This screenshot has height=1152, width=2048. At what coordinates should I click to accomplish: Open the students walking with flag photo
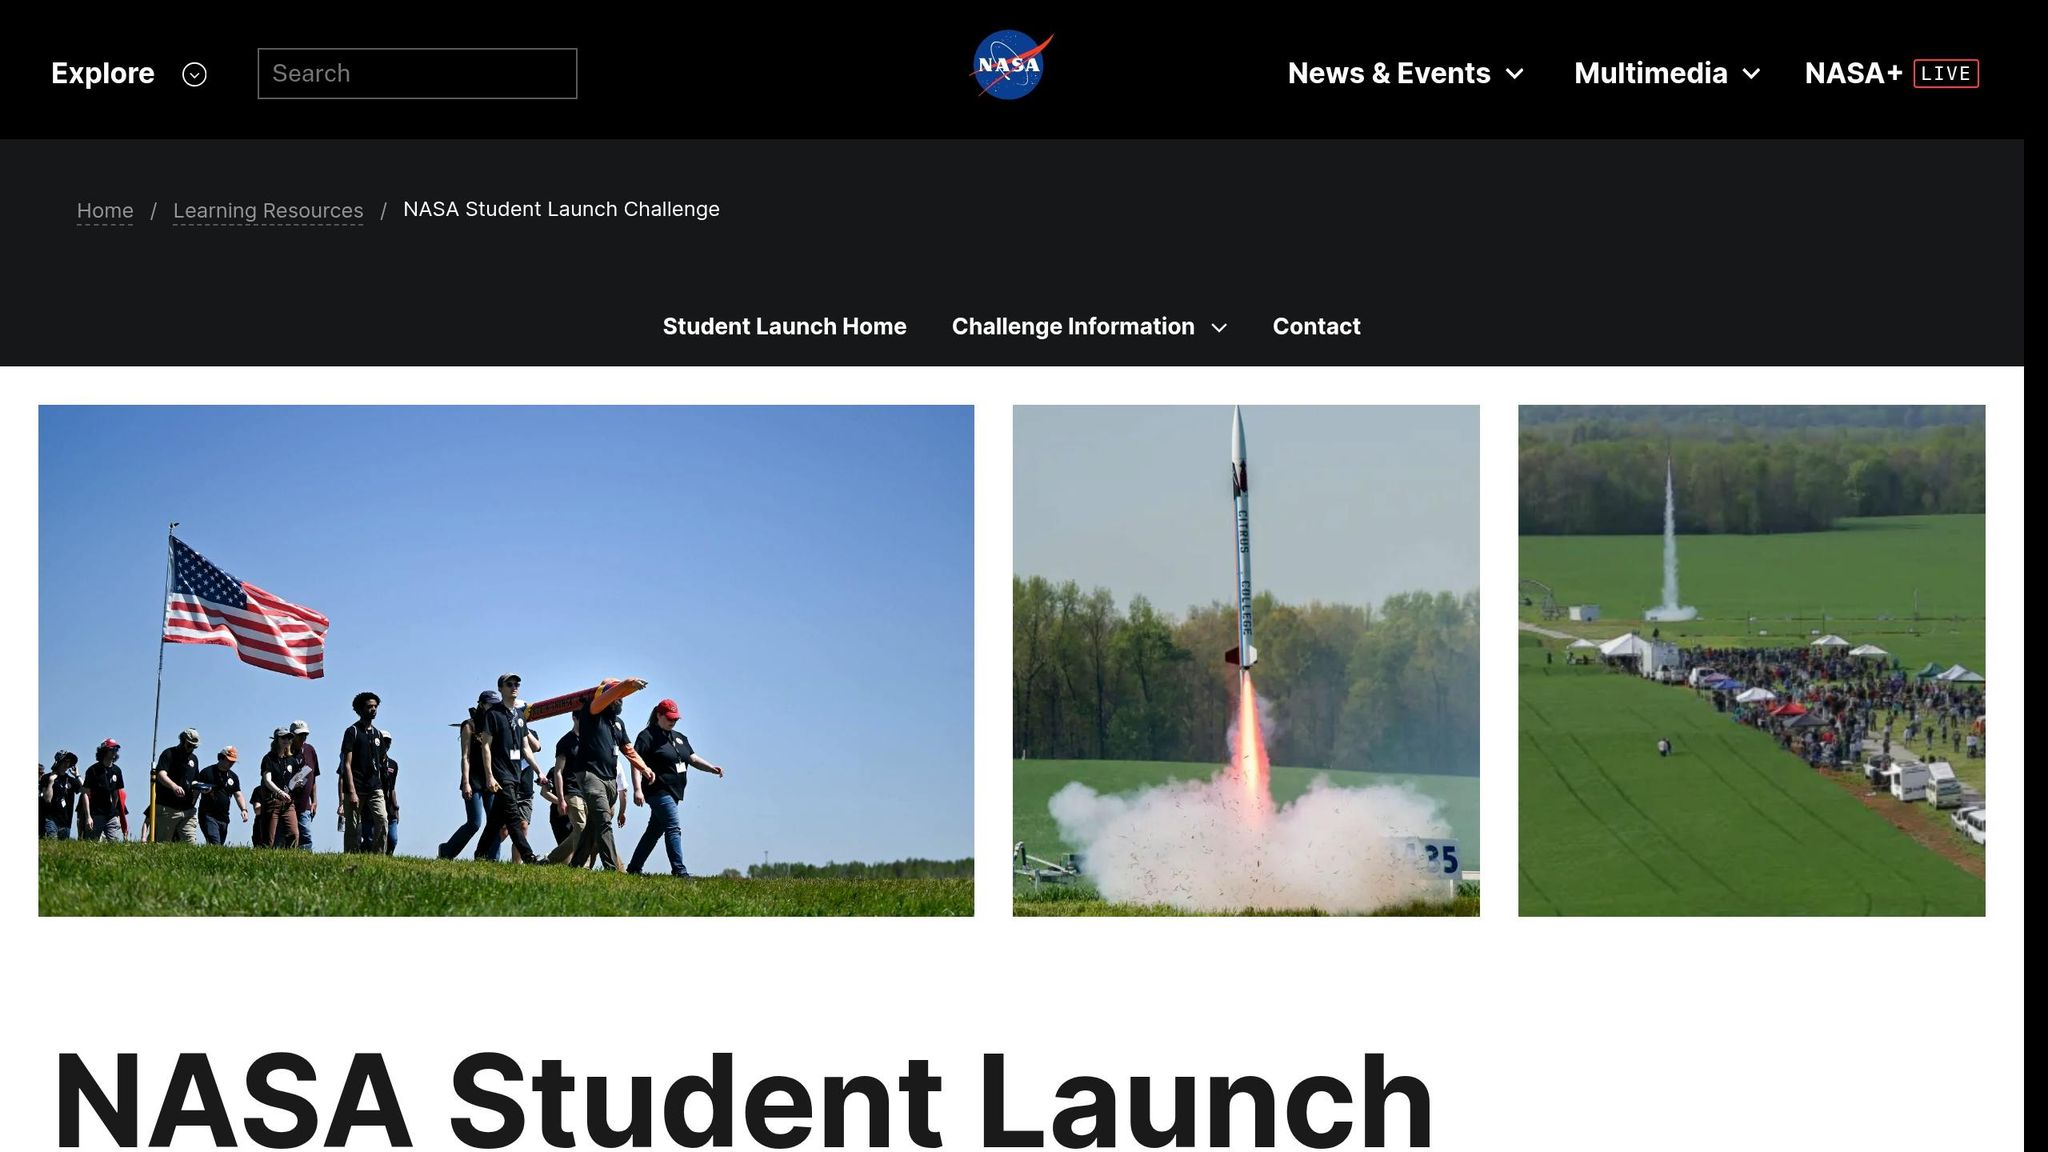point(506,660)
